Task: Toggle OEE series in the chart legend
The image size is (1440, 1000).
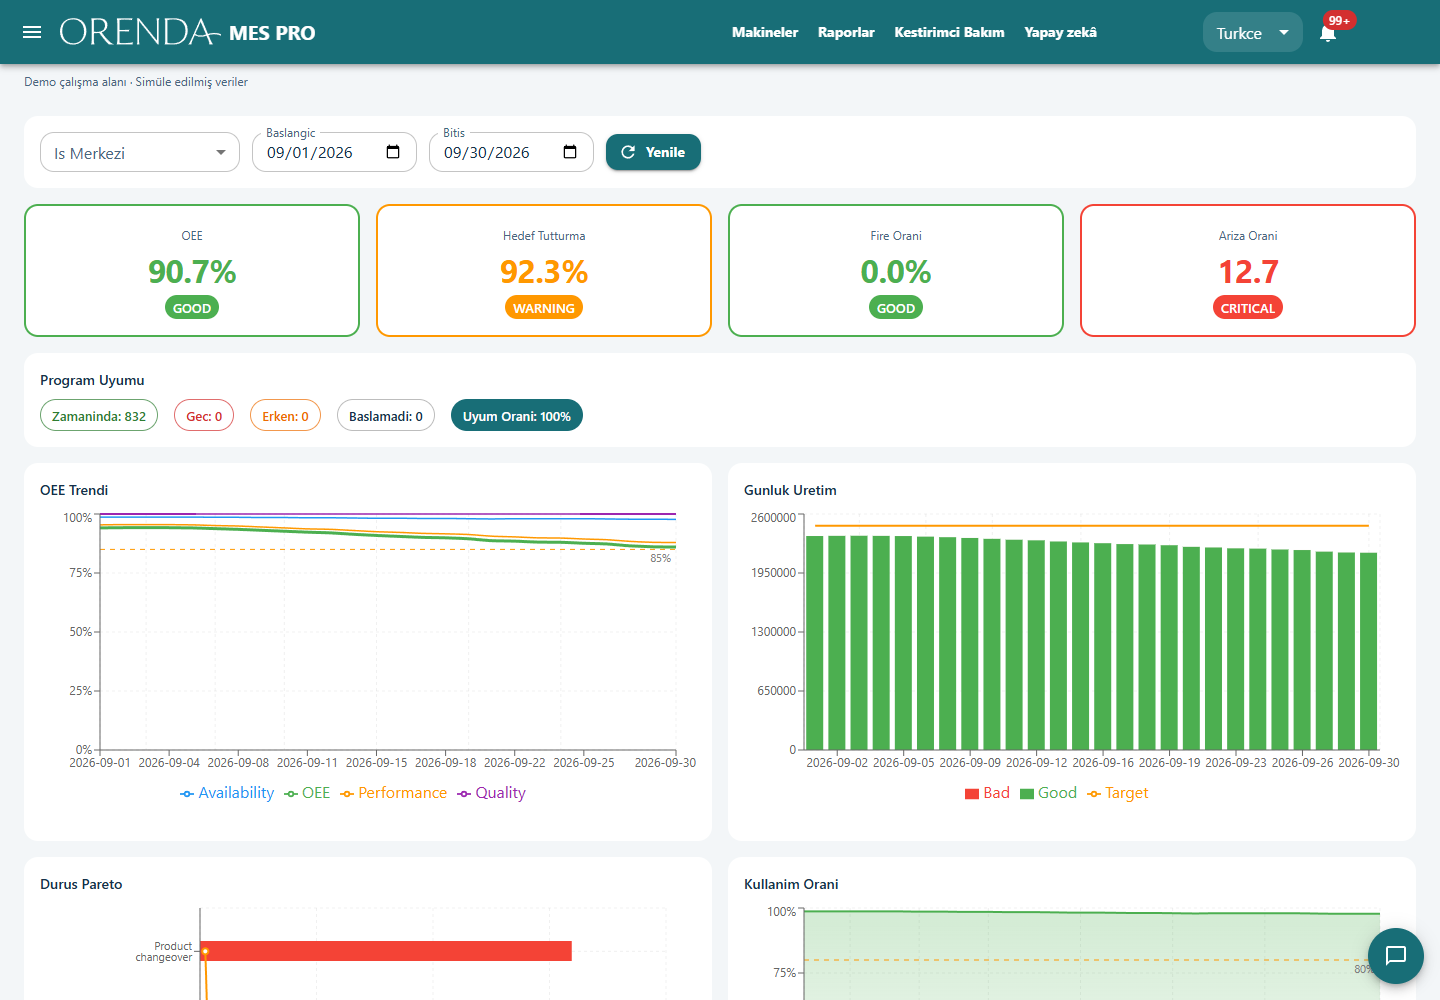Action: tap(307, 793)
